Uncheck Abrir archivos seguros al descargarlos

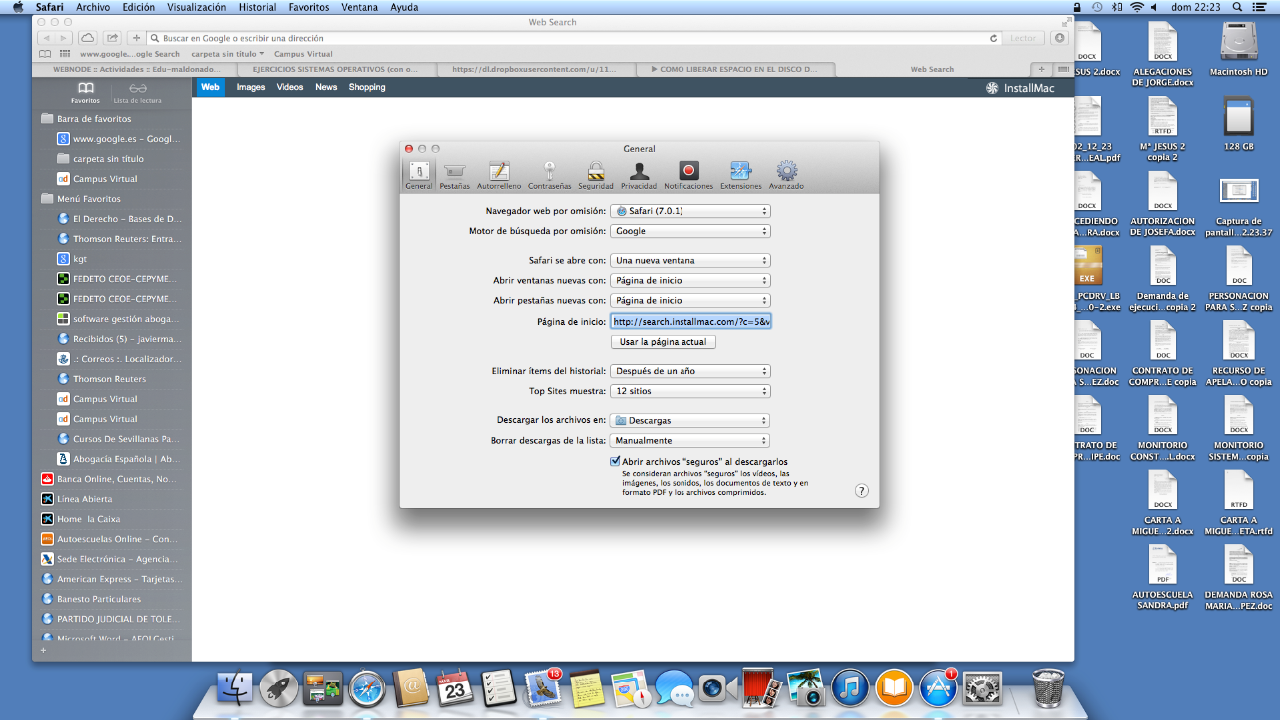coord(615,461)
